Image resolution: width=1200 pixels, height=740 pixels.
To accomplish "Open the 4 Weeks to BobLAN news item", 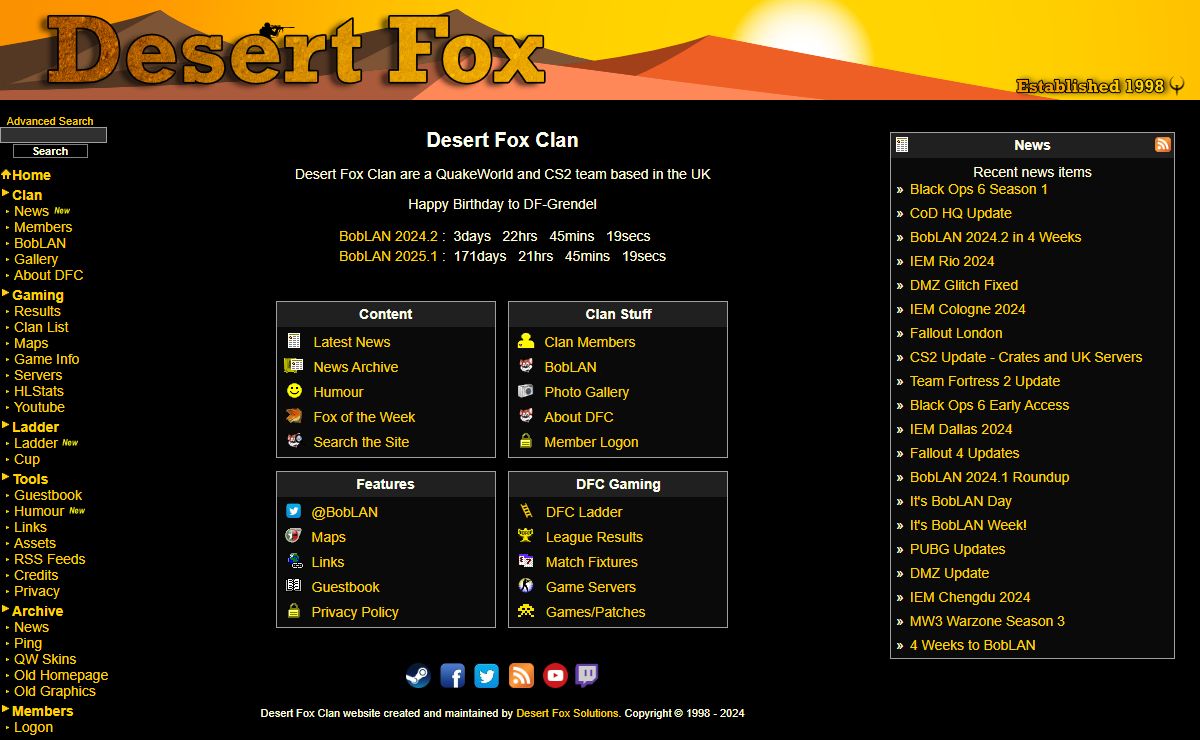I will [x=973, y=645].
